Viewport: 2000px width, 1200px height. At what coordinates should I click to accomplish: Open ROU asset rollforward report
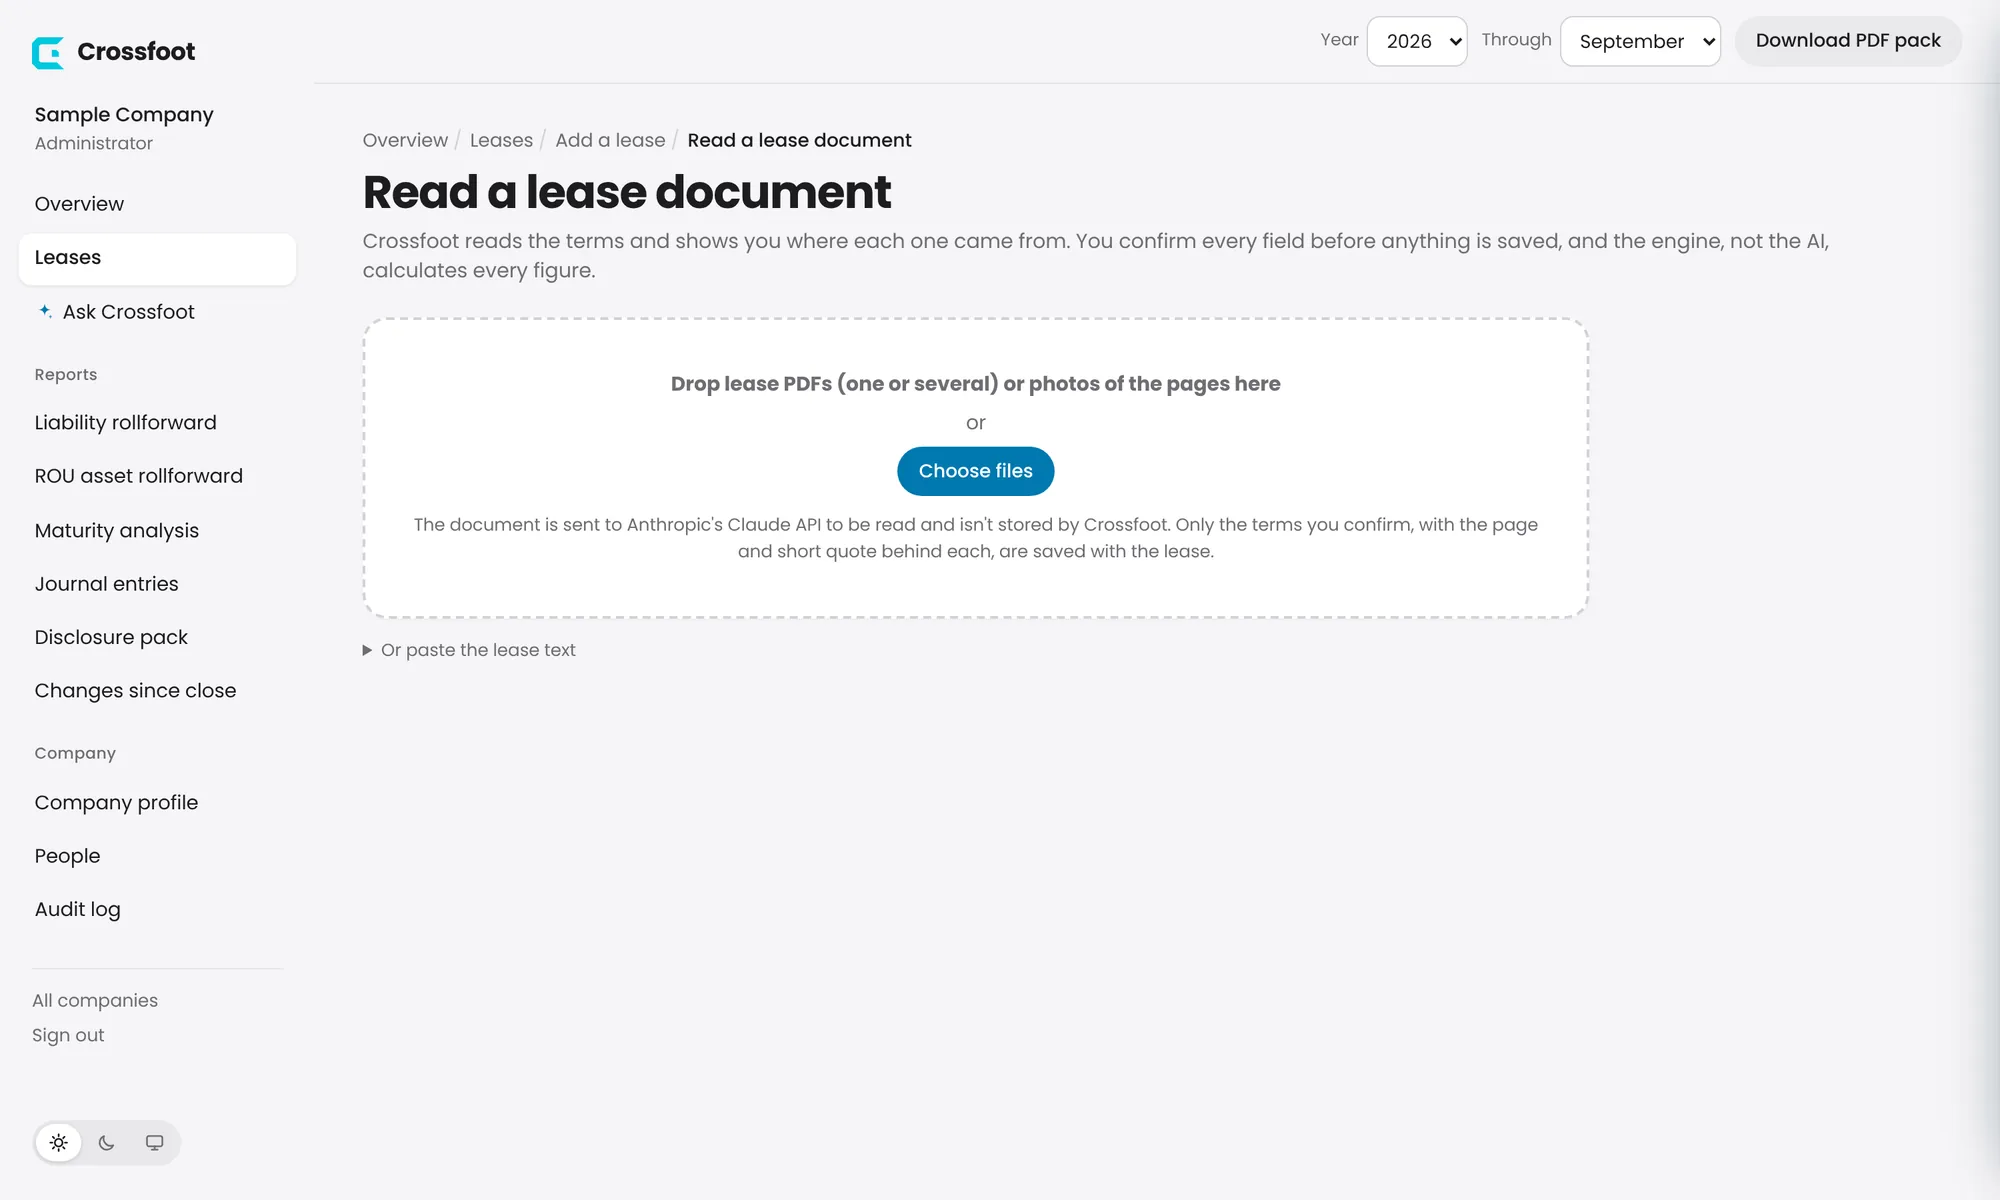coord(157,476)
